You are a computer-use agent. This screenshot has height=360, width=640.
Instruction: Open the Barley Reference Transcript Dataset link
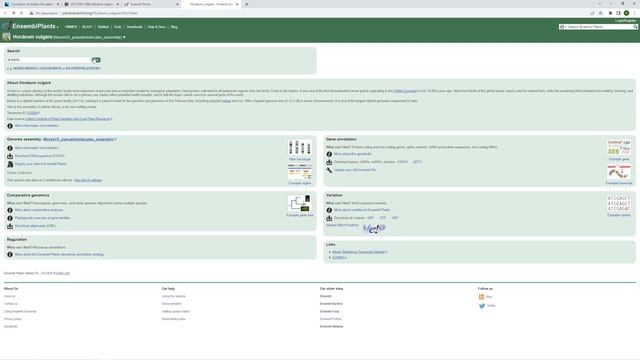point(359,252)
